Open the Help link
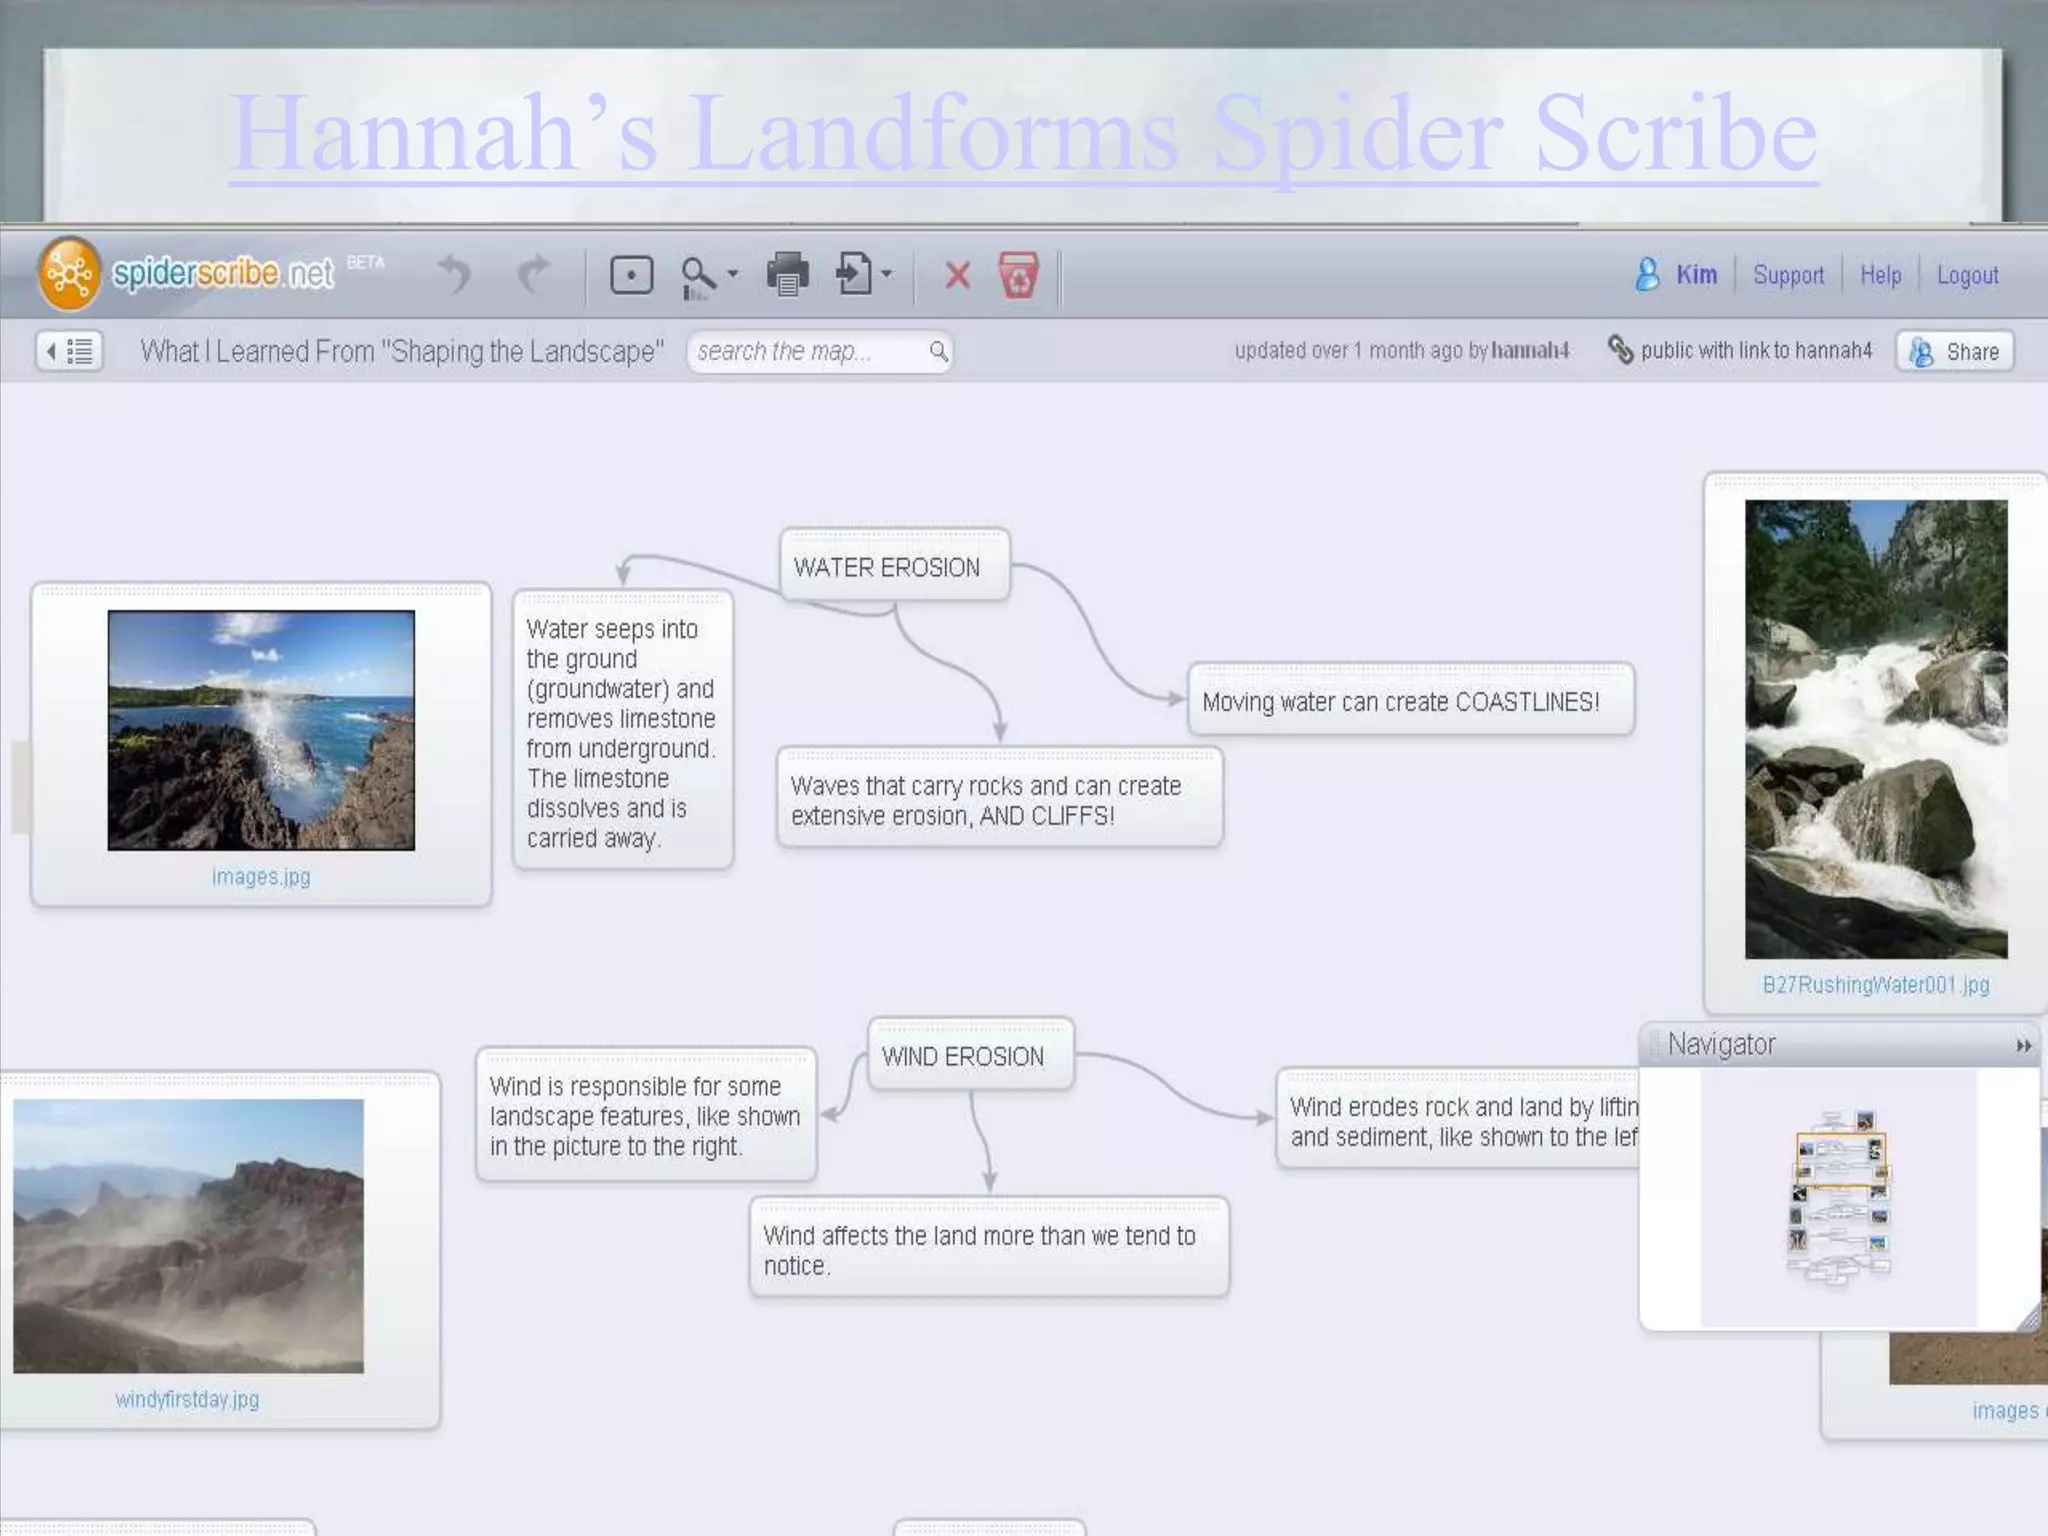Image resolution: width=2048 pixels, height=1536 pixels. [1880, 275]
